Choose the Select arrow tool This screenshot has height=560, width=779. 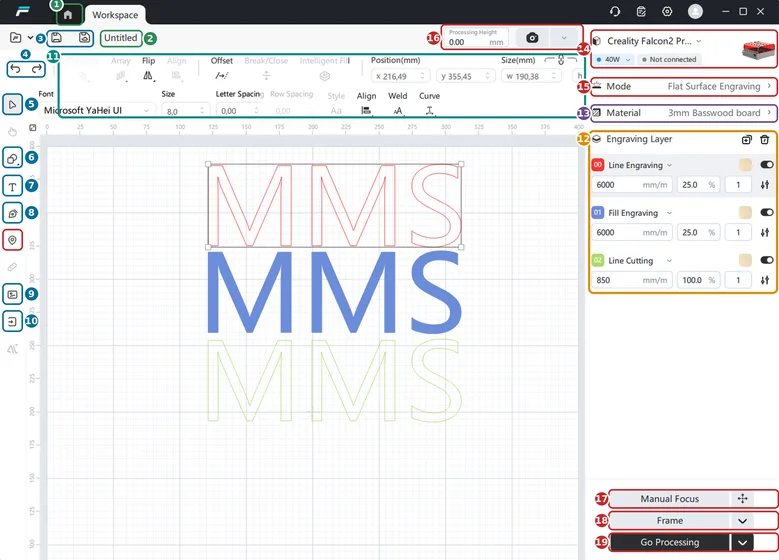[12, 104]
